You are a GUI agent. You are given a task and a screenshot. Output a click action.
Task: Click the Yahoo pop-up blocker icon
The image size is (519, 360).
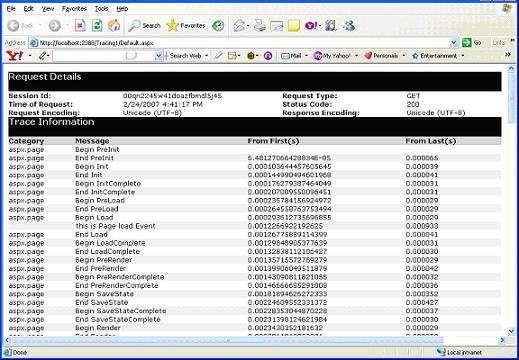tap(232, 56)
